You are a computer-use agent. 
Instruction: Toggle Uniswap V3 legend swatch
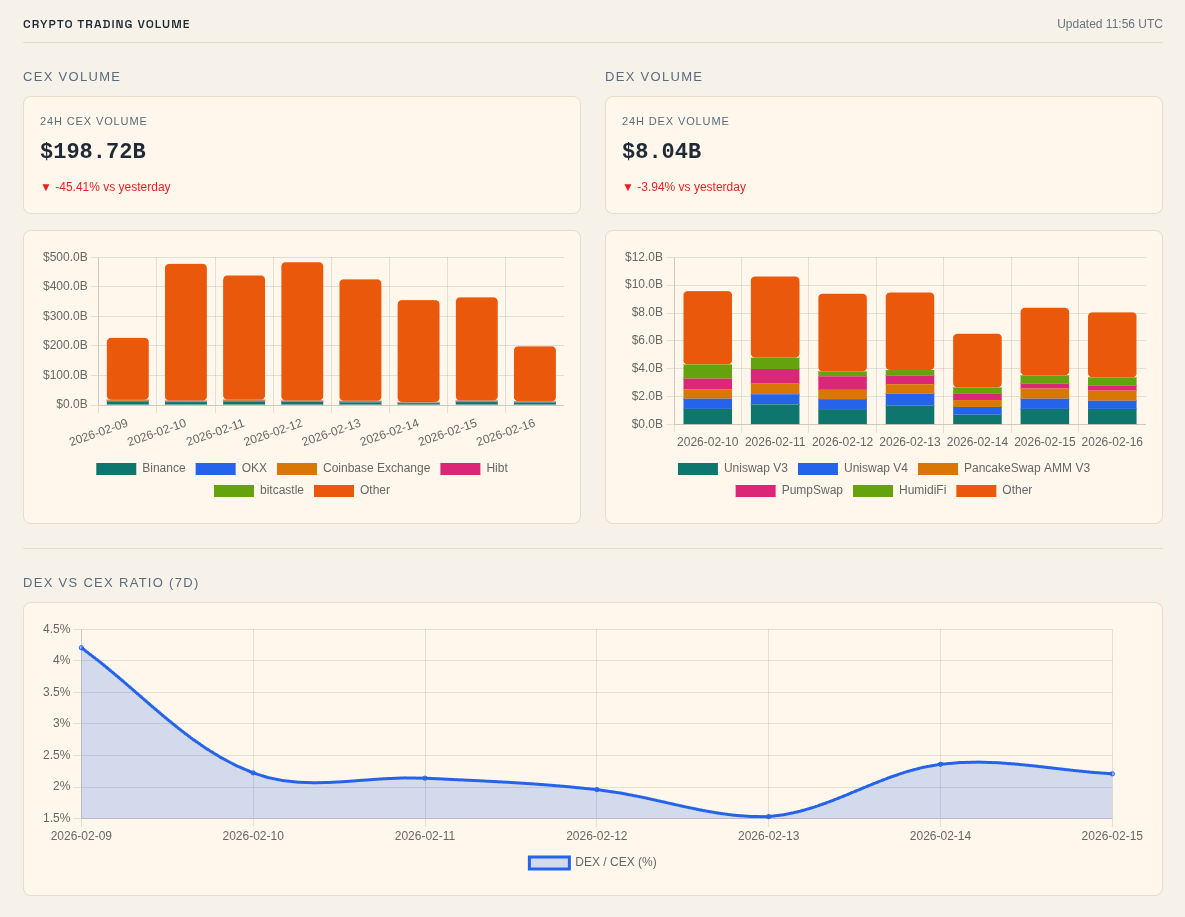pos(698,469)
